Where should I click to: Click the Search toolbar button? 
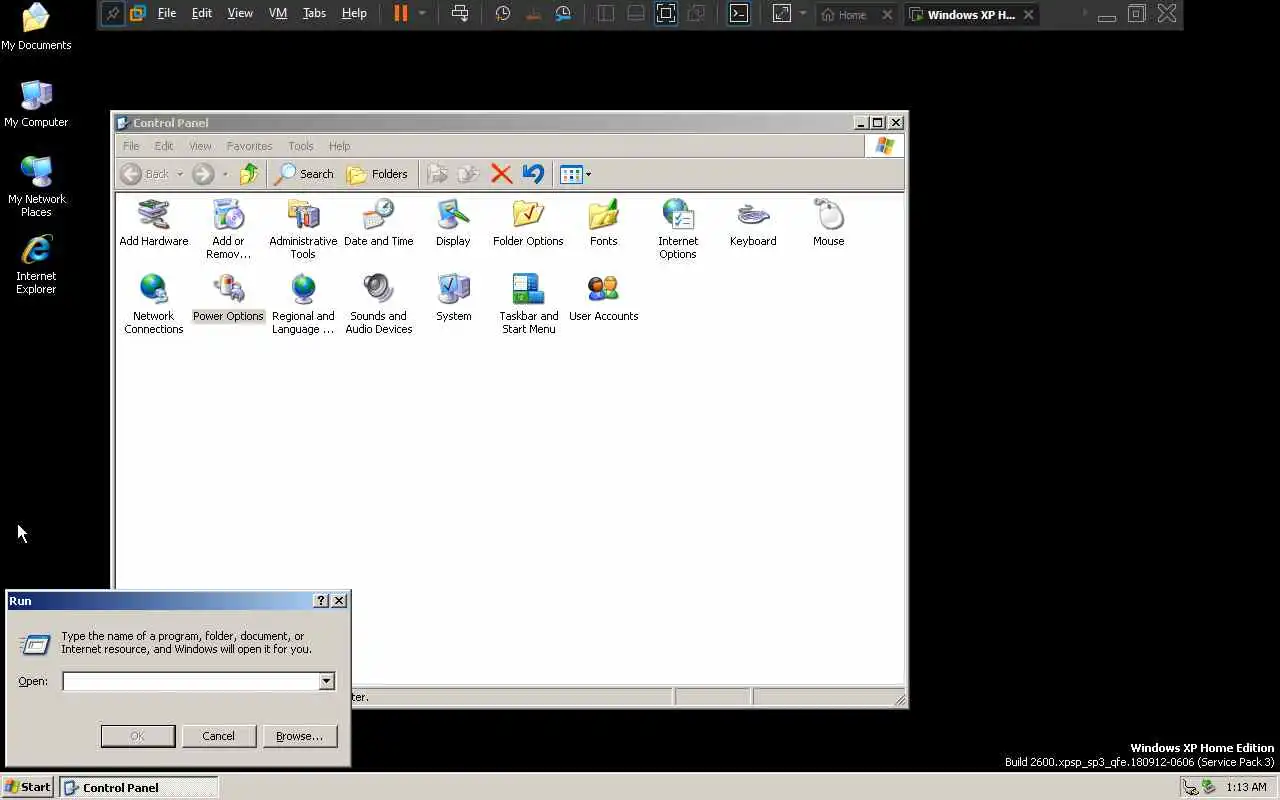[x=304, y=174]
